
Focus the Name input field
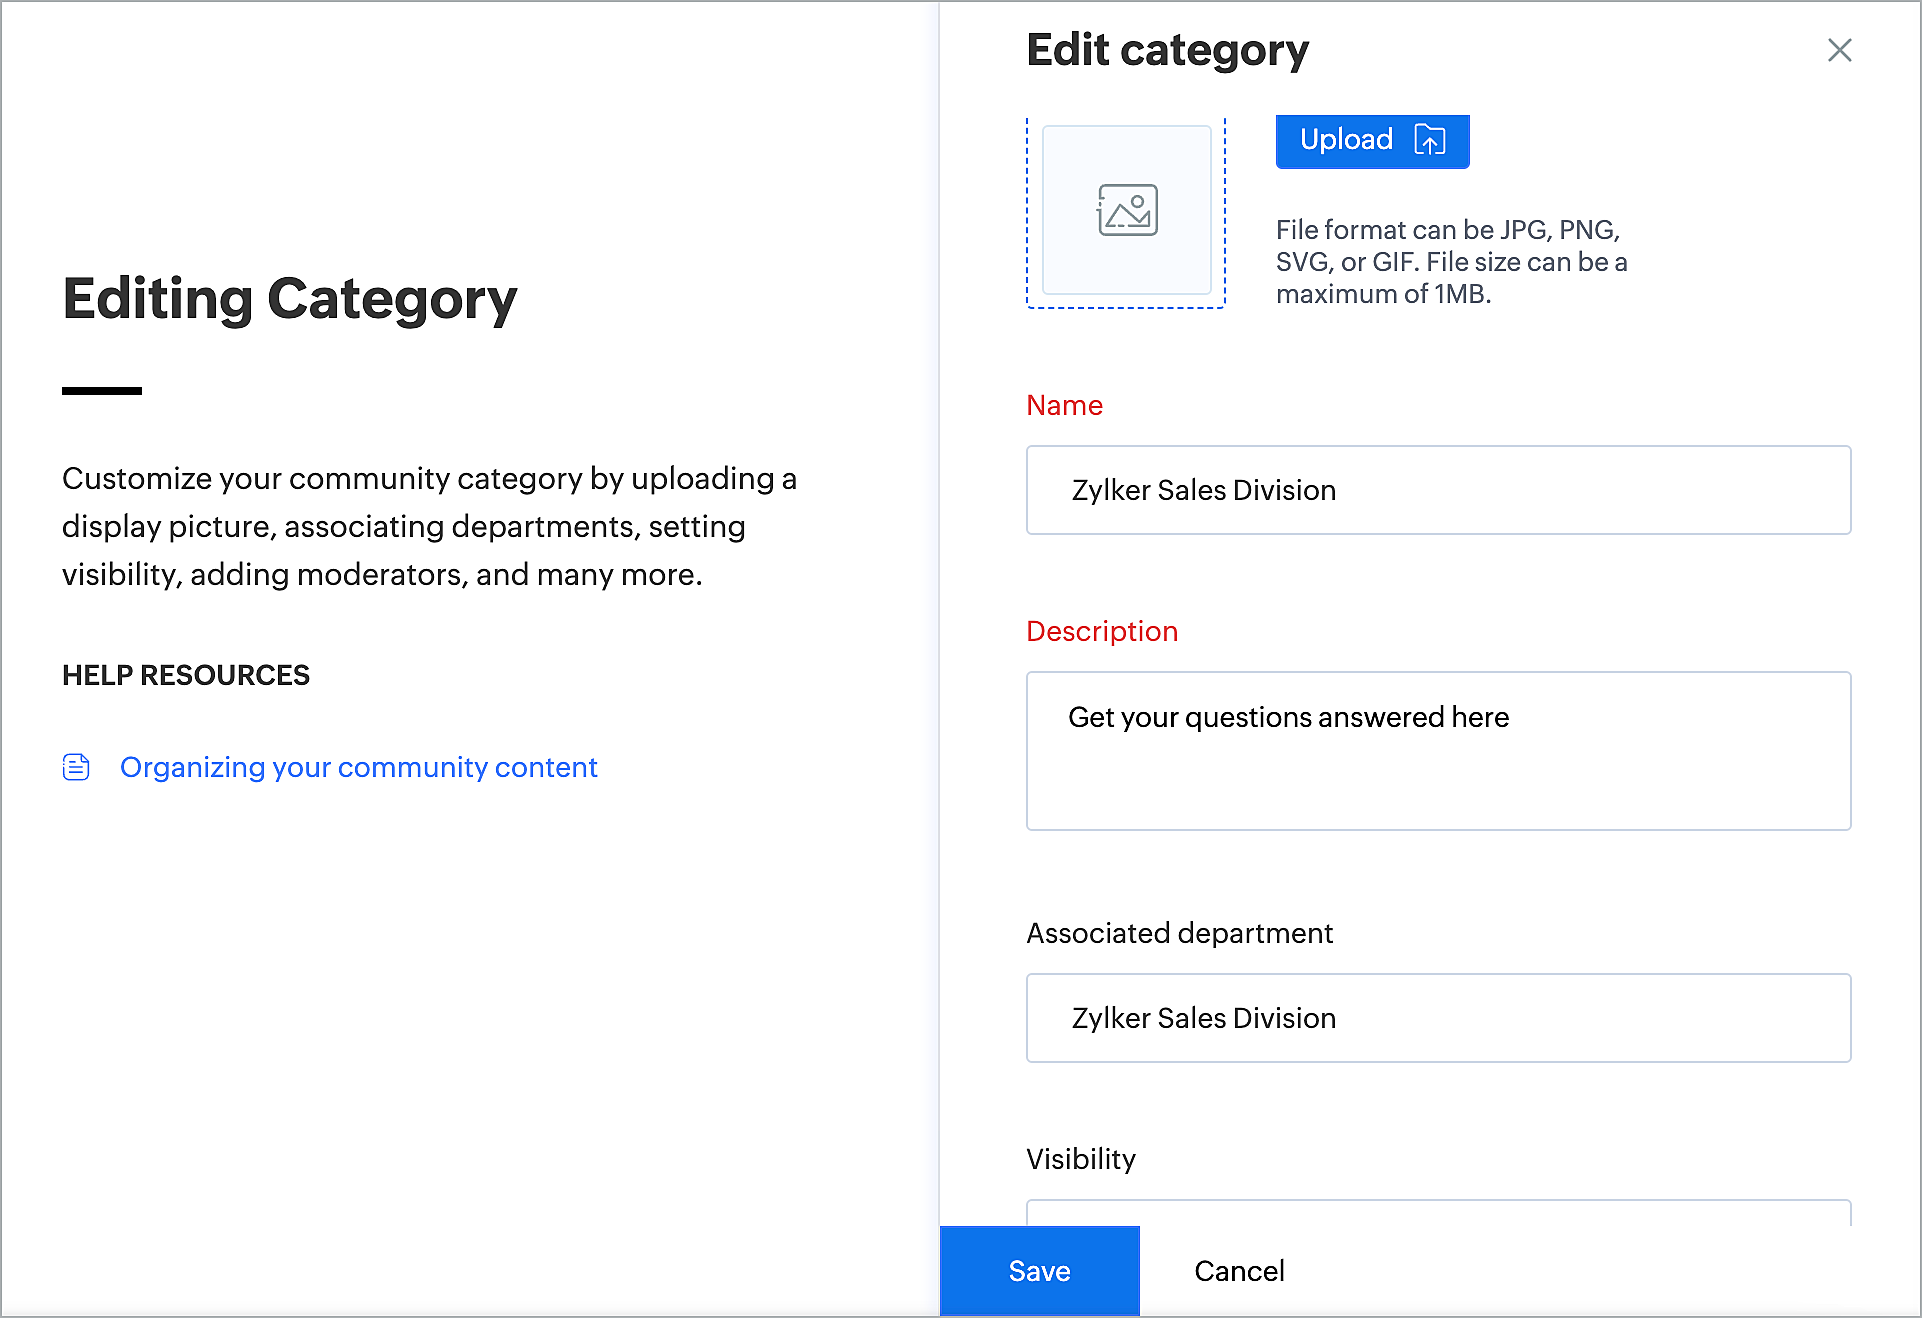tap(1438, 490)
